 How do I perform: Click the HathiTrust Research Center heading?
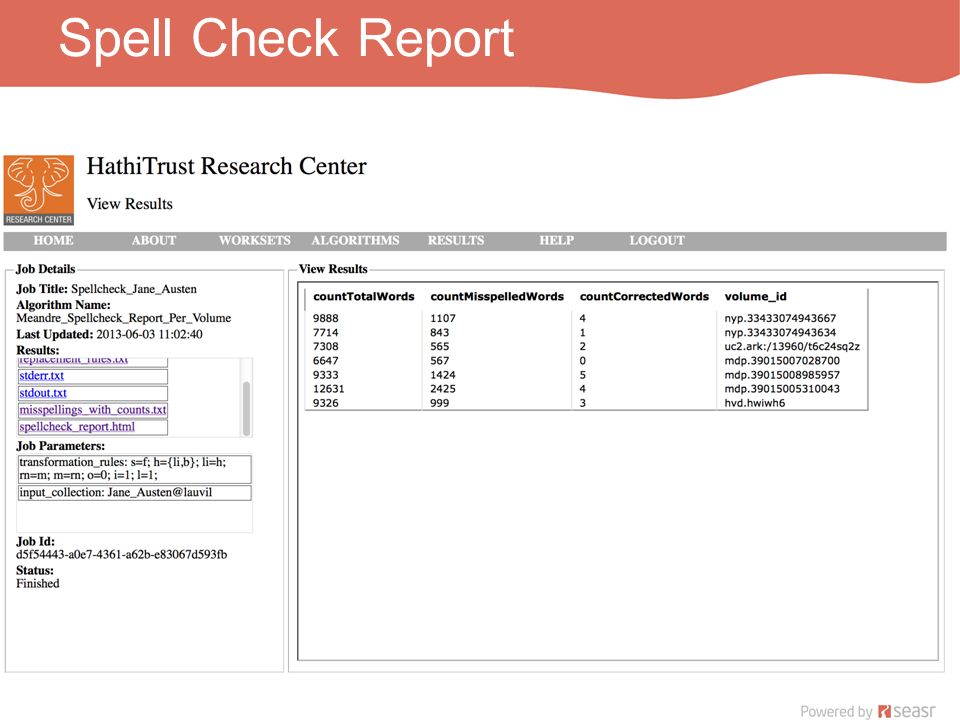pos(227,167)
